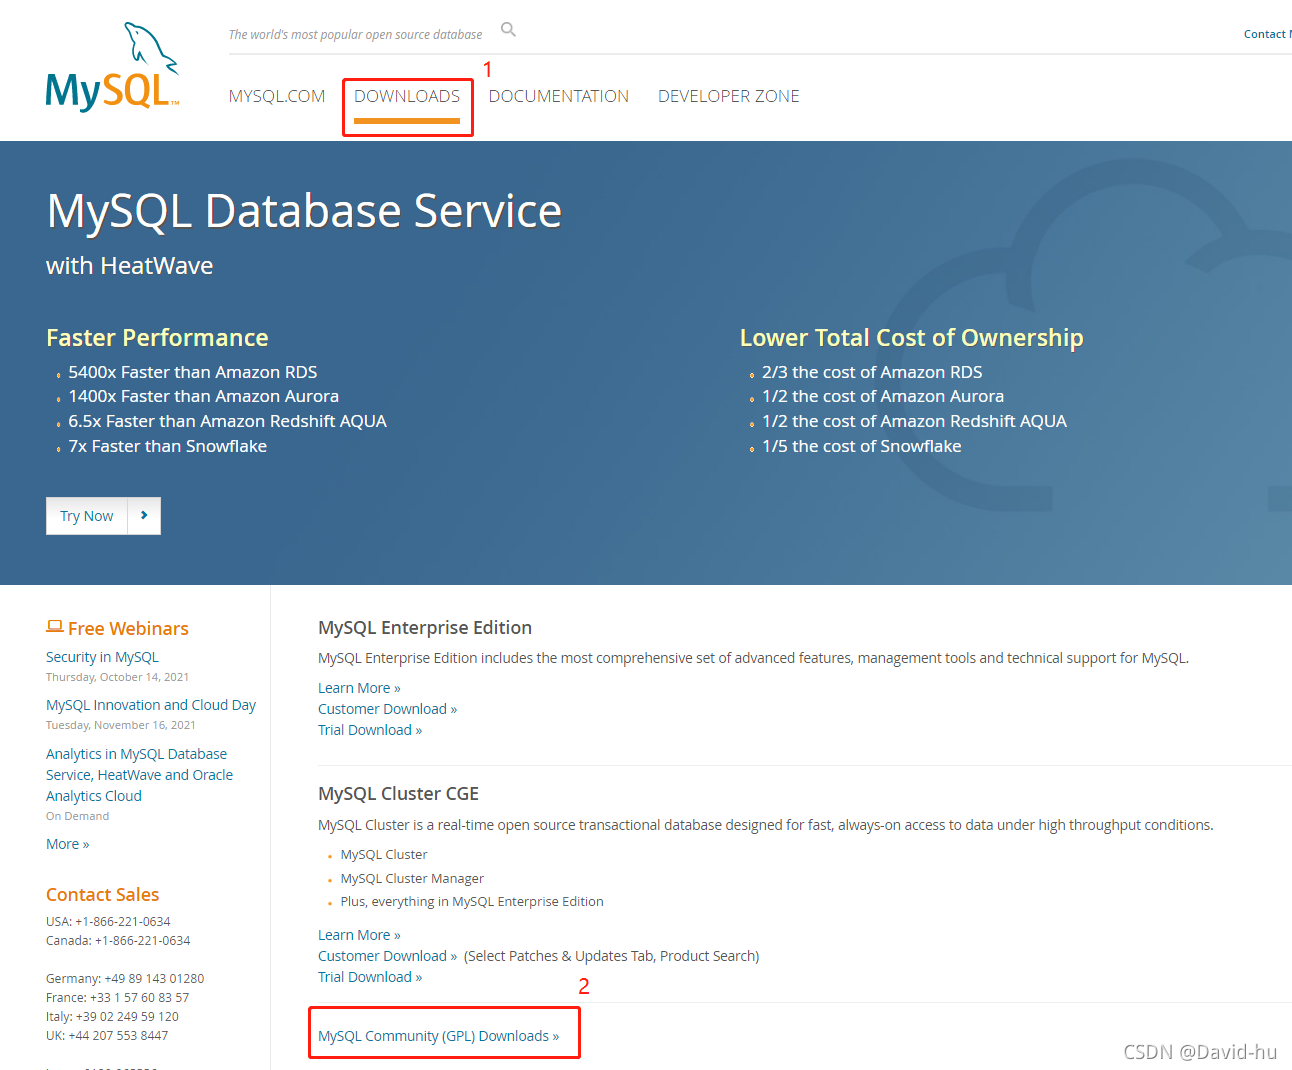Click Learn More » under Enterprise Edition
The image size is (1292, 1070).
tap(359, 688)
